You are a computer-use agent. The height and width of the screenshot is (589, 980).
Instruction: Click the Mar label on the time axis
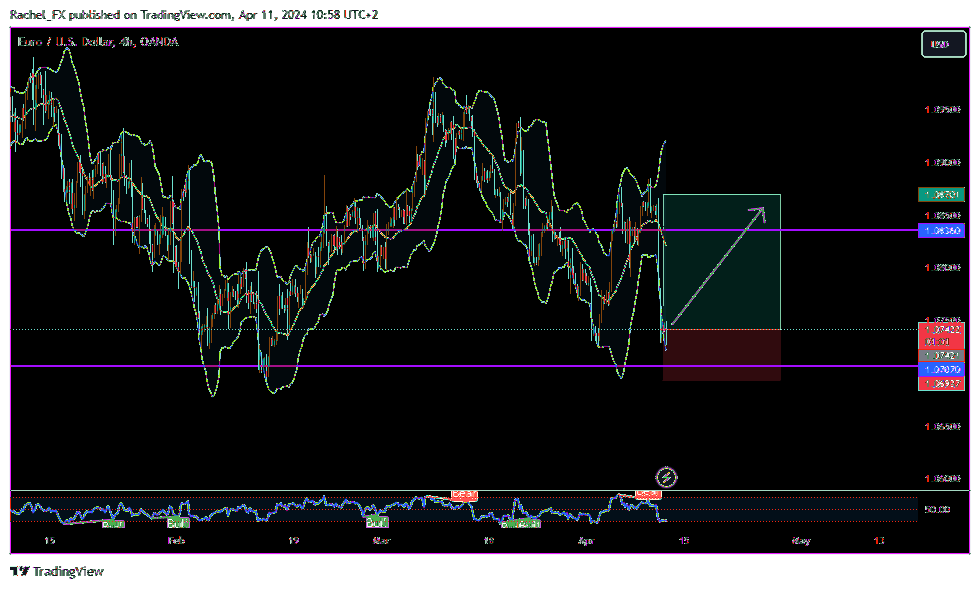381,540
